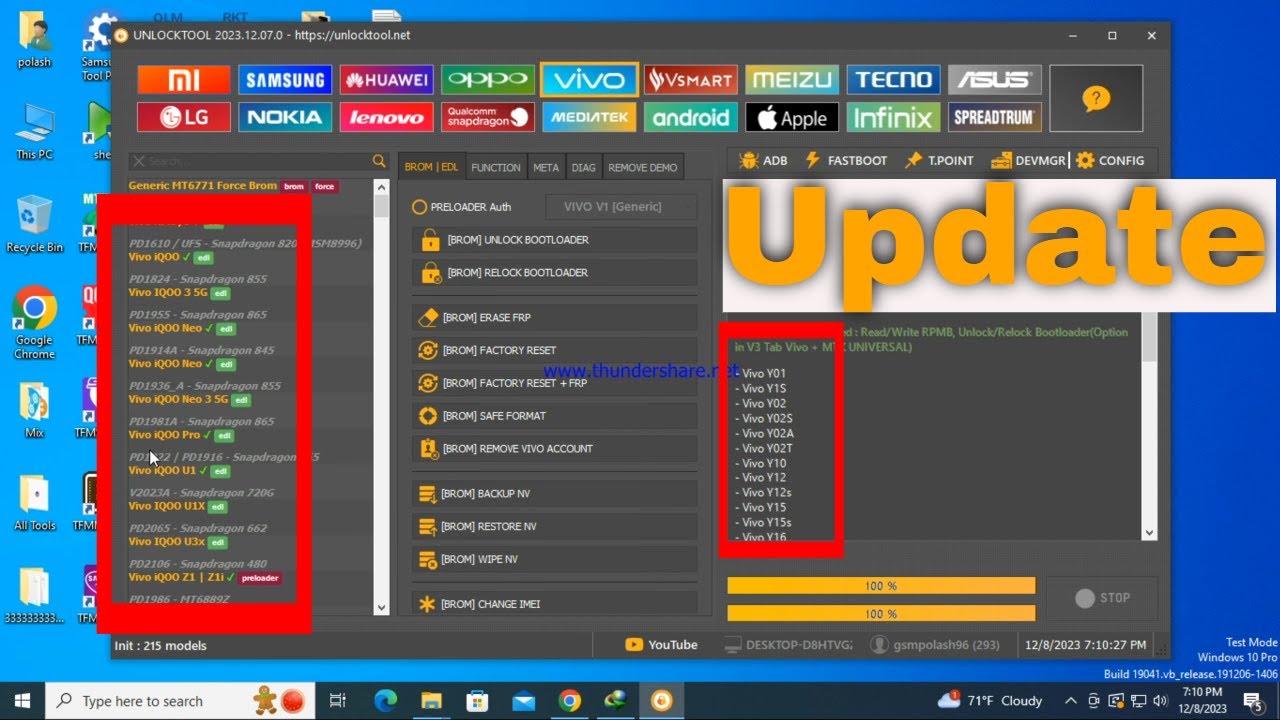The width and height of the screenshot is (1280, 720).
Task: Switch to the BROM | EDL tab
Action: pos(431,168)
